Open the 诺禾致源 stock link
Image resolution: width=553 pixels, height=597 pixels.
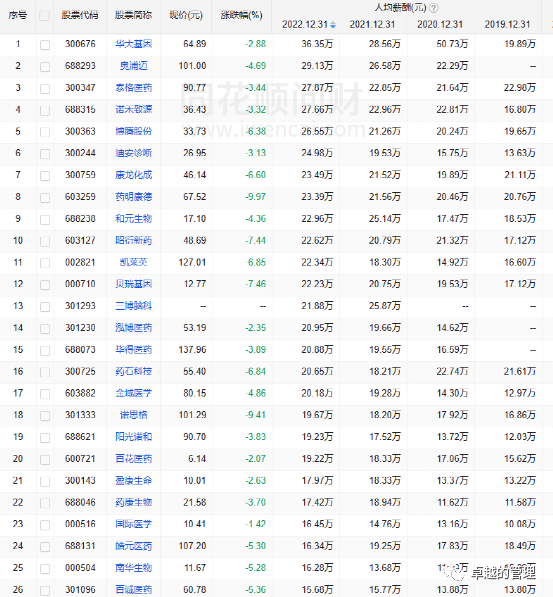click(134, 110)
